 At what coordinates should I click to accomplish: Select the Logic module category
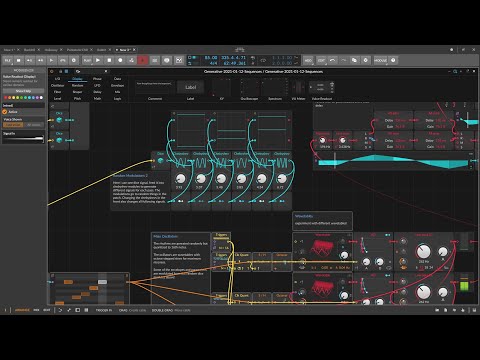[x=117, y=98]
